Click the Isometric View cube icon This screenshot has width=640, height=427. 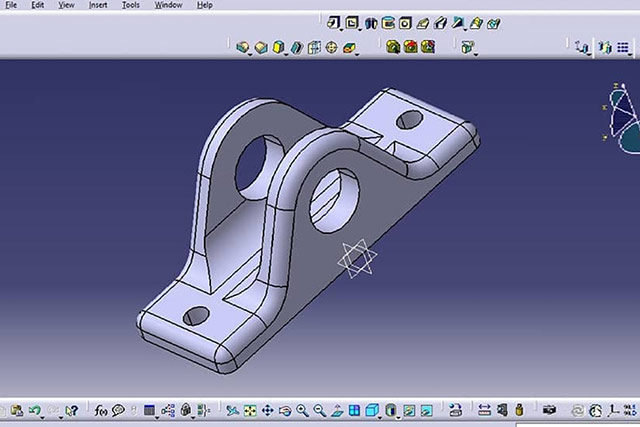click(372, 410)
